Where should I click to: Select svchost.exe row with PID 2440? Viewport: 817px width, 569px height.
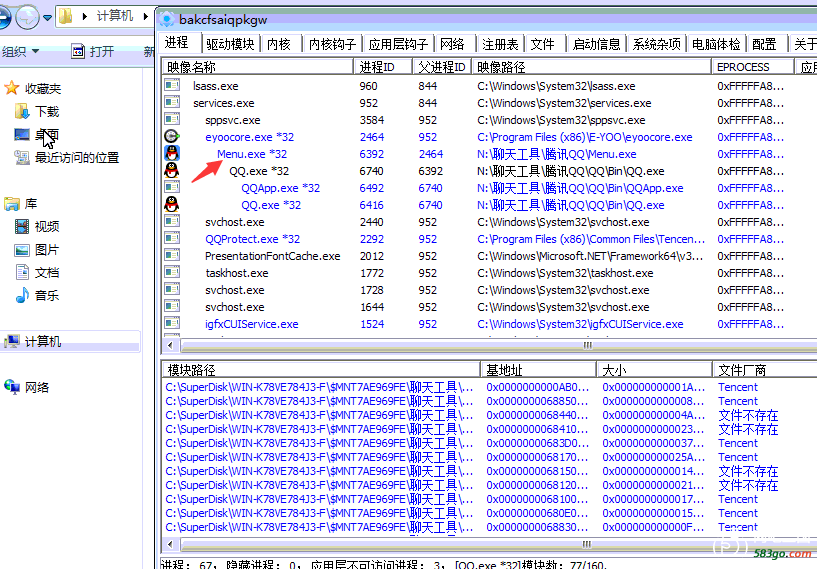click(489, 222)
